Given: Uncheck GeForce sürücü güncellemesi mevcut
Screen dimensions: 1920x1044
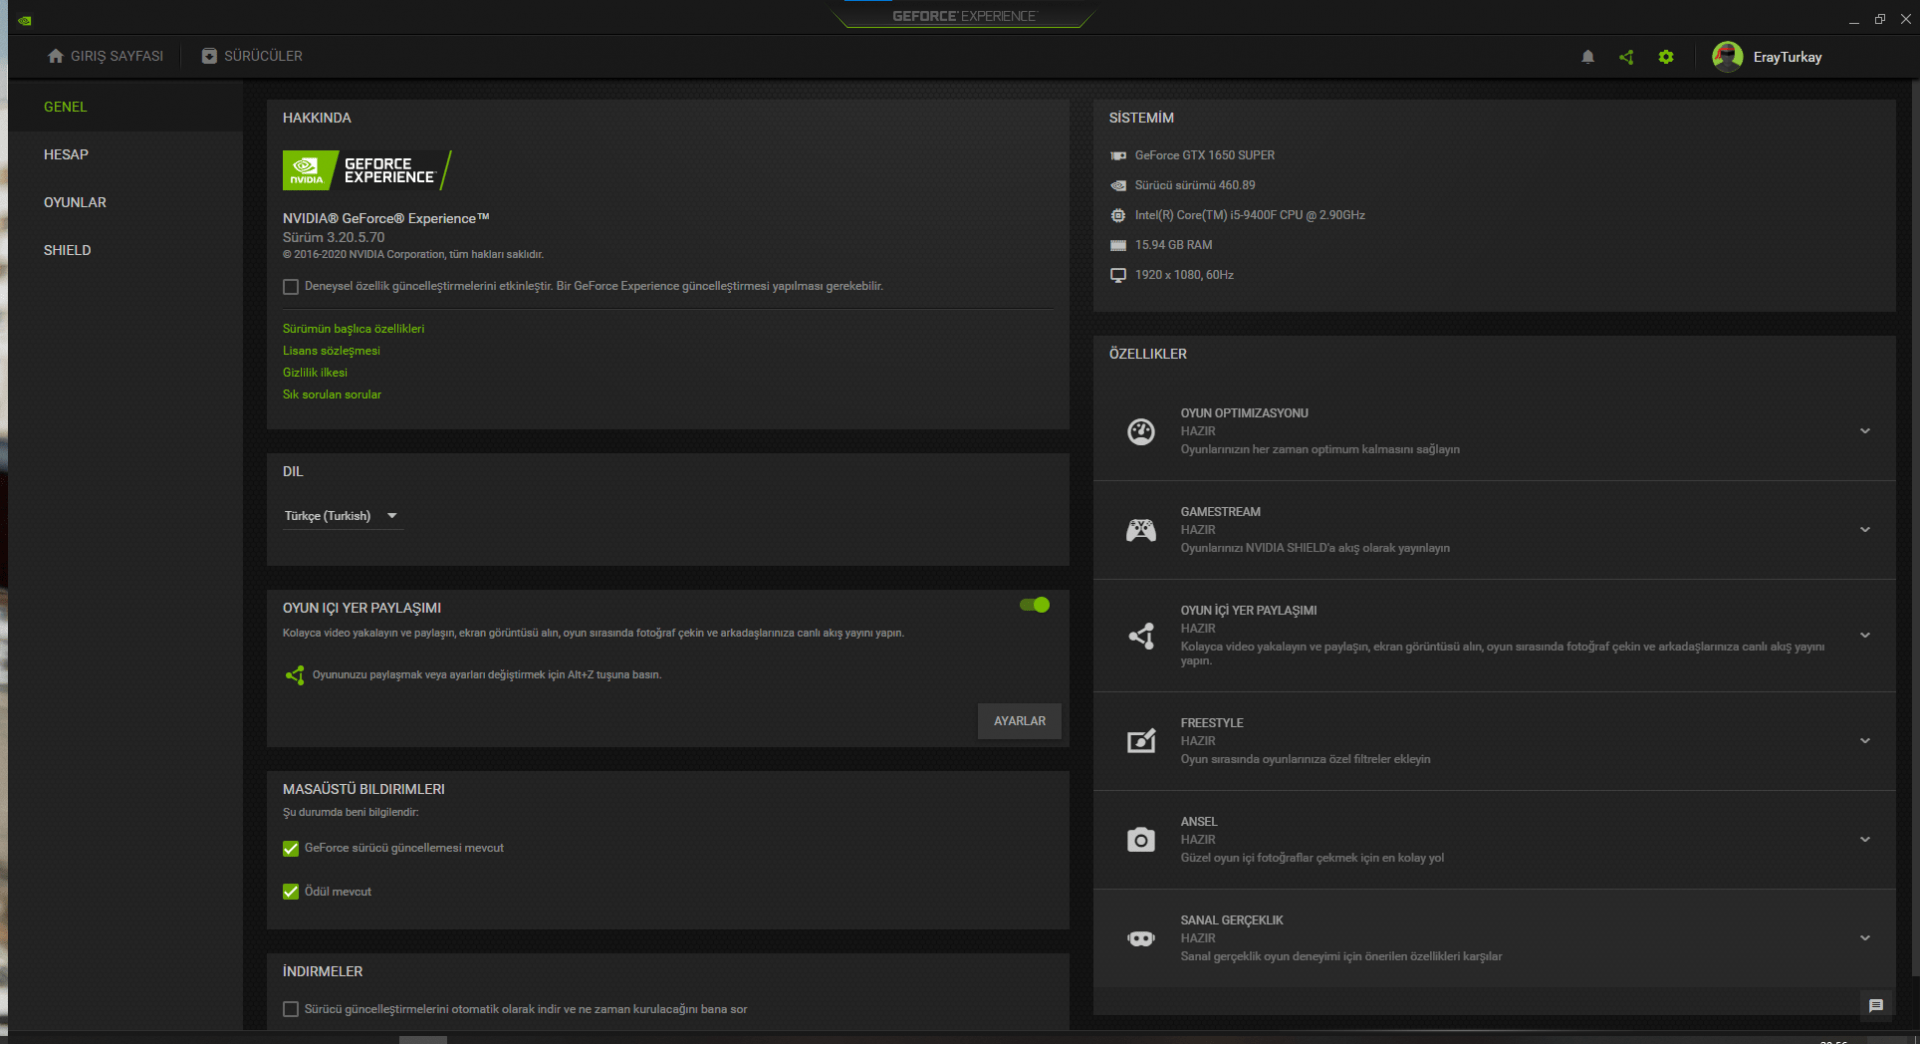Looking at the screenshot, I should tap(291, 849).
